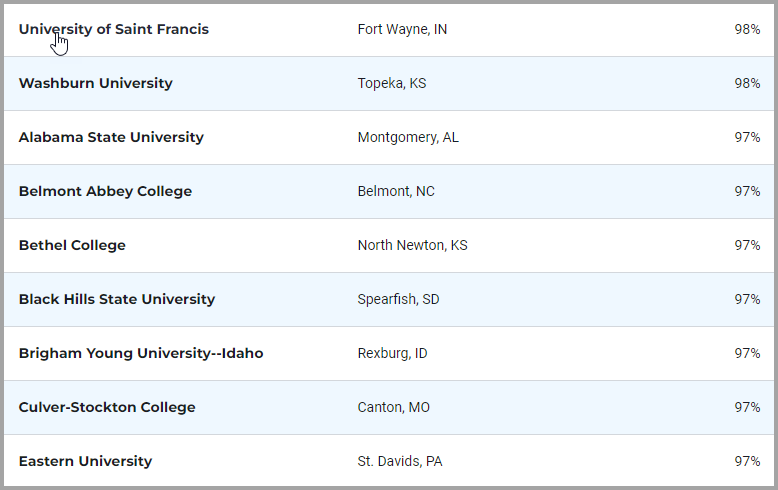This screenshot has width=778, height=490.
Task: Click 97% rate for Eastern University
Action: (x=747, y=462)
